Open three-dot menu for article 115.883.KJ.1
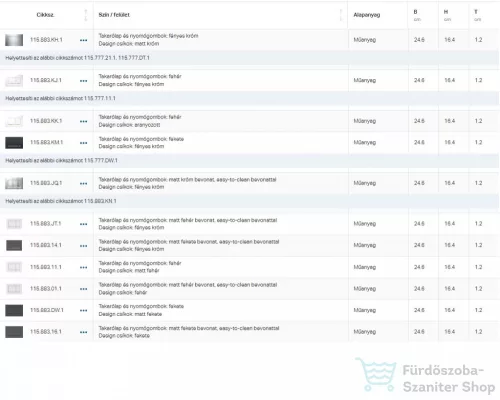500x400 pixels. click(83, 81)
